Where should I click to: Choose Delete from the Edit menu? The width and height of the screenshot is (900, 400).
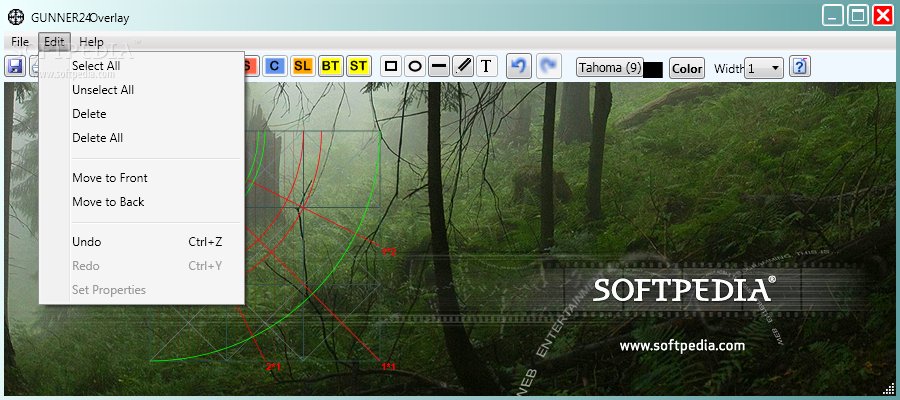142,114
